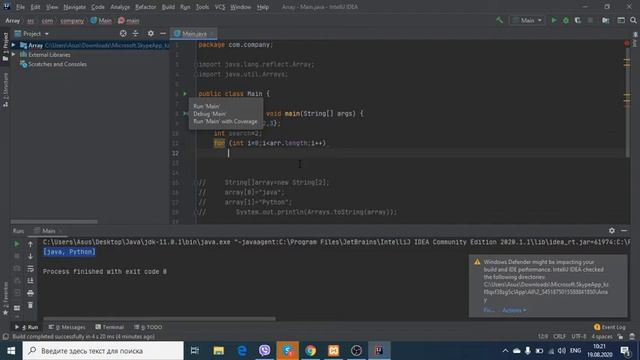Click the ENG language indicator
Screen dimensions: 640x360
point(576,351)
